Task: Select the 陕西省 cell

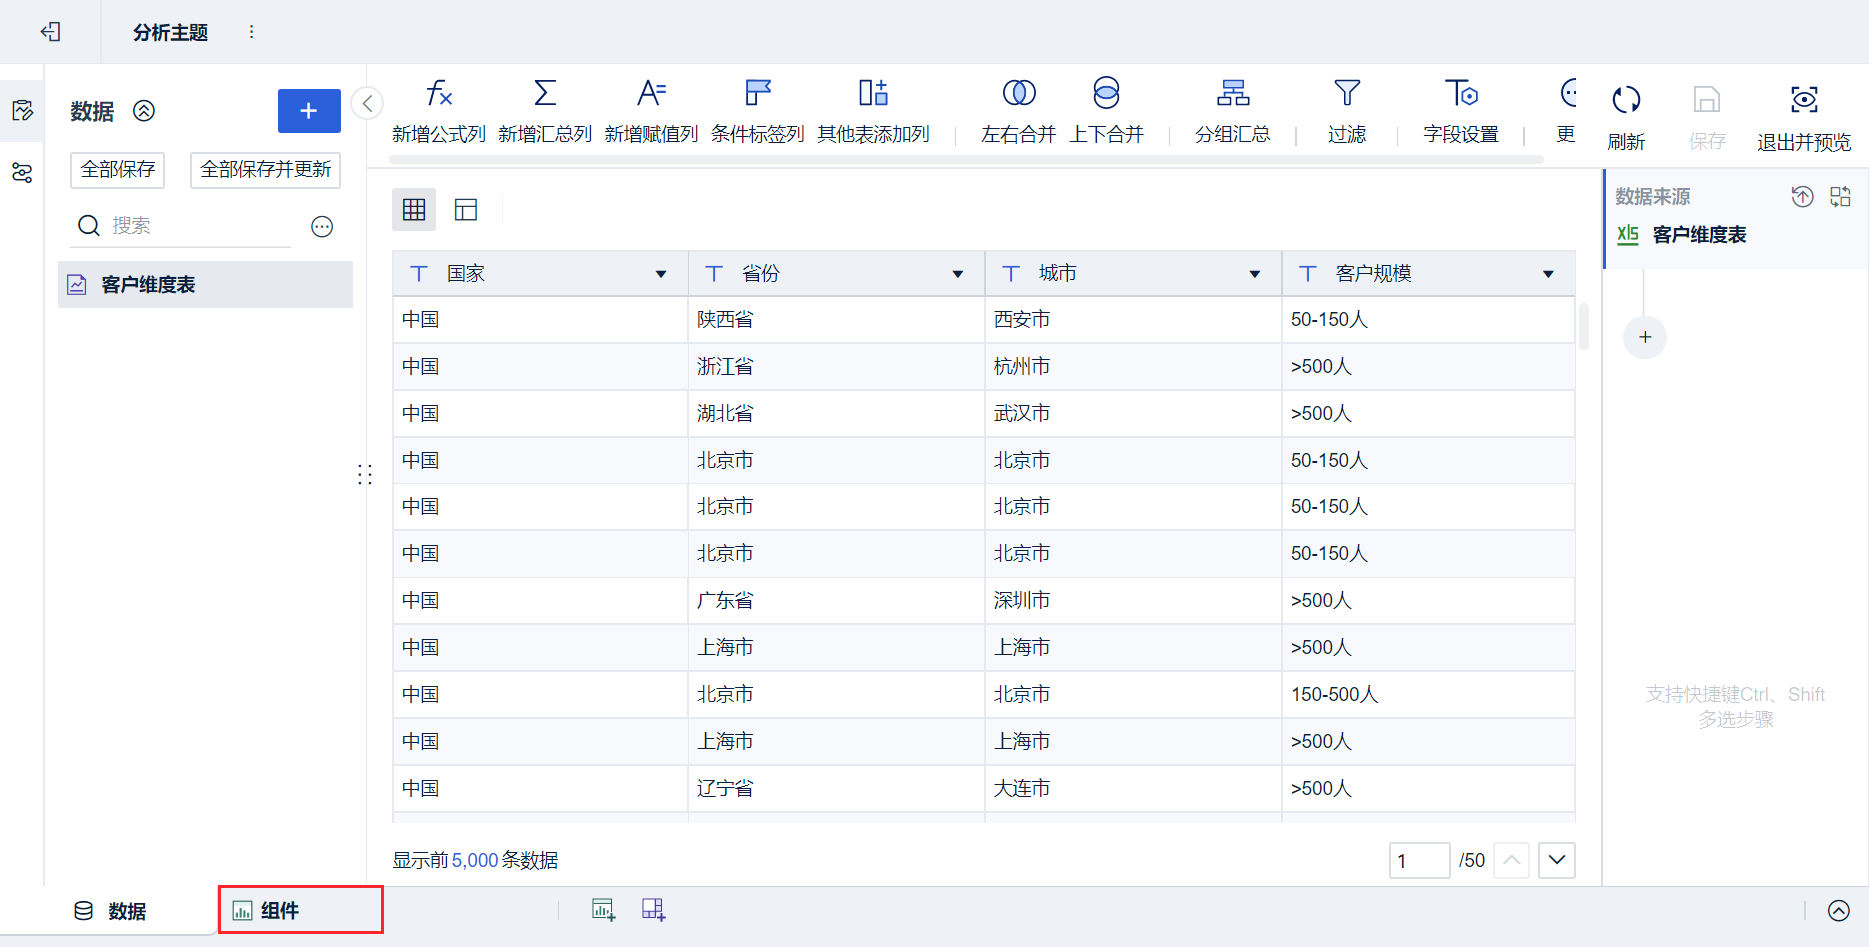Action: tap(837, 320)
